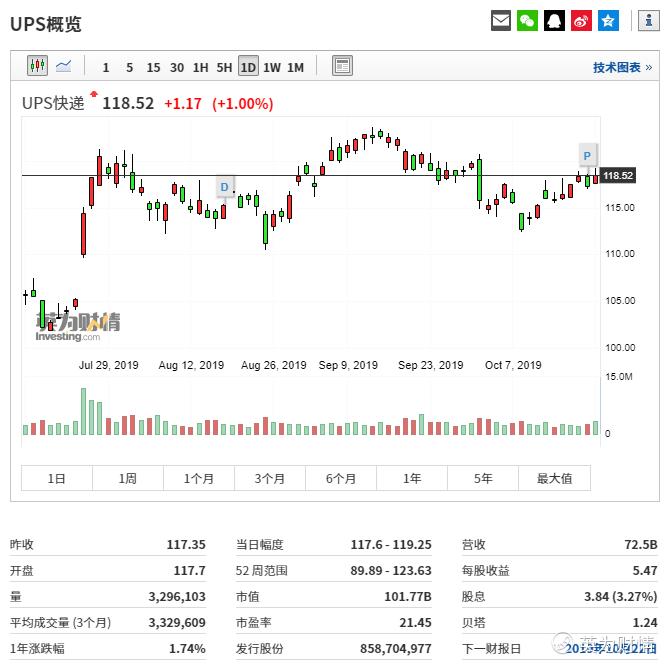667x668 pixels.
Task: Select the 30 minute interval
Action: [177, 68]
